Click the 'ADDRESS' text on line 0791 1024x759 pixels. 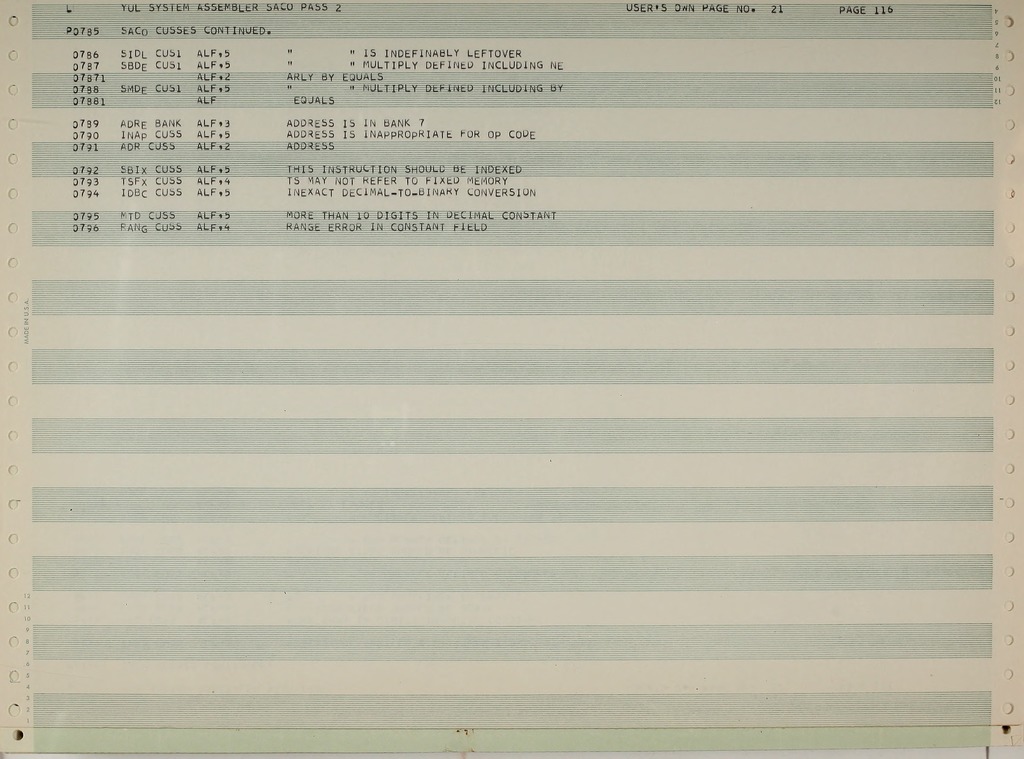click(310, 146)
